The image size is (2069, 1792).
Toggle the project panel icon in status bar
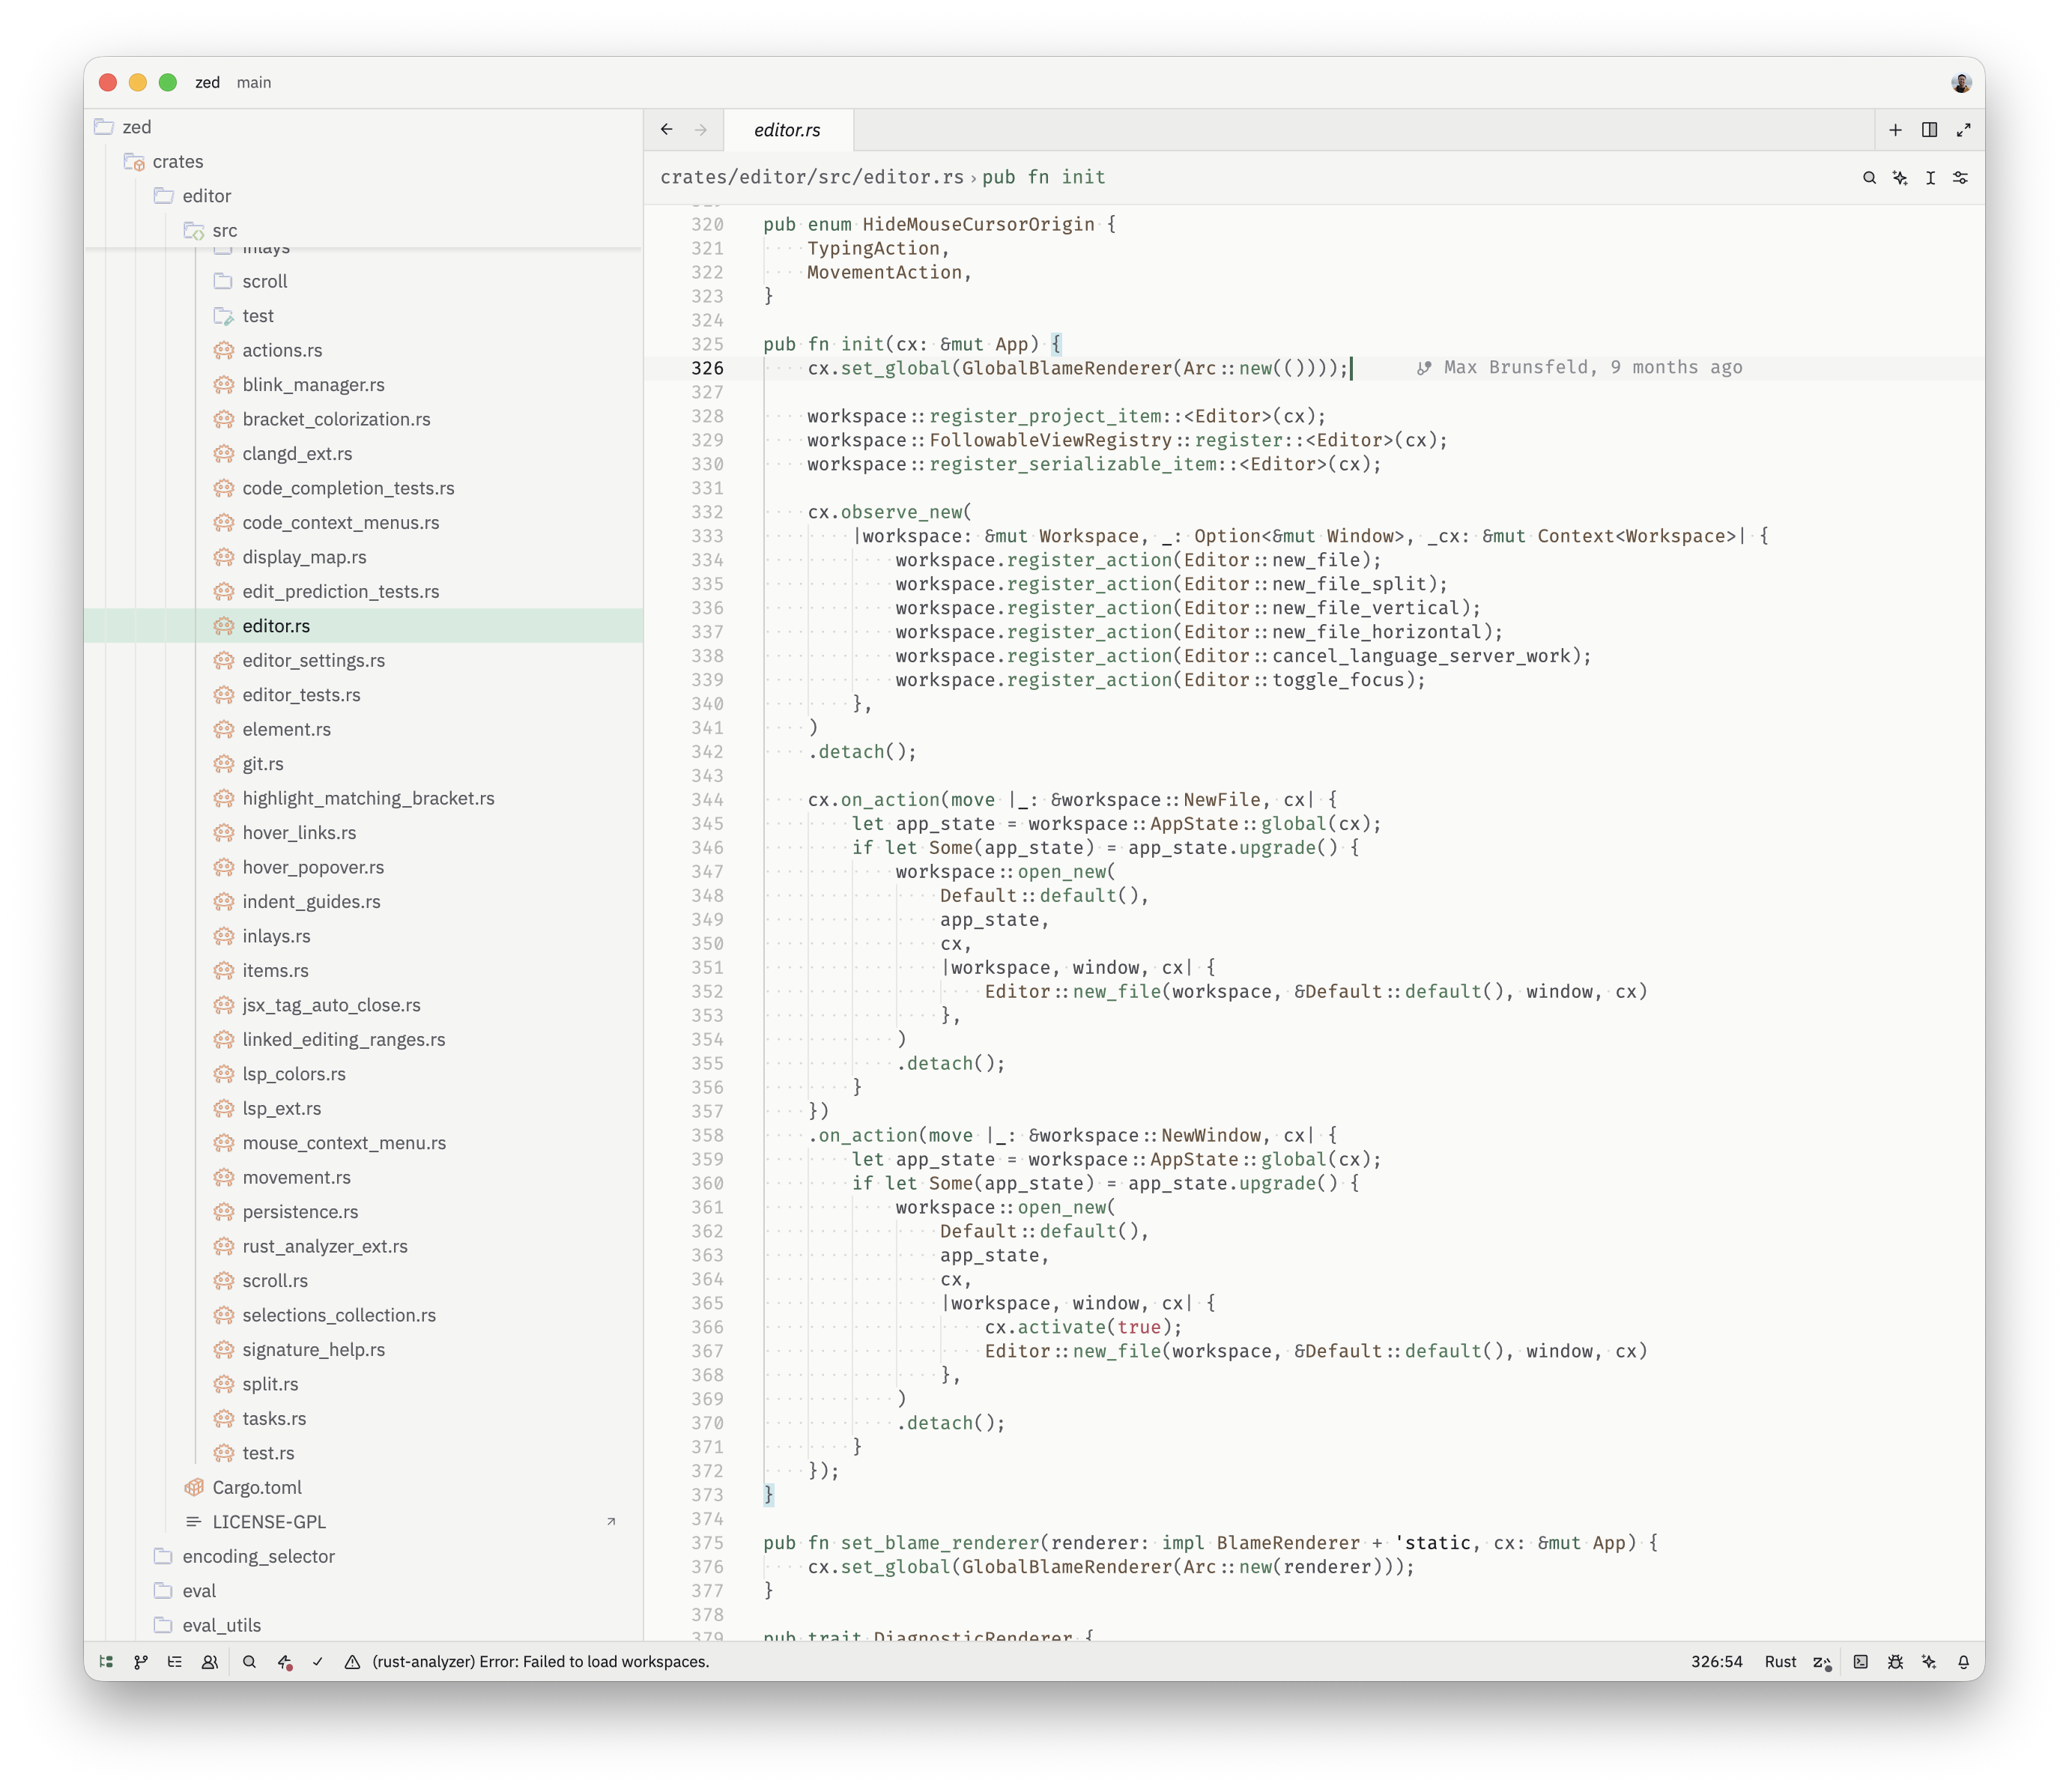click(106, 1661)
